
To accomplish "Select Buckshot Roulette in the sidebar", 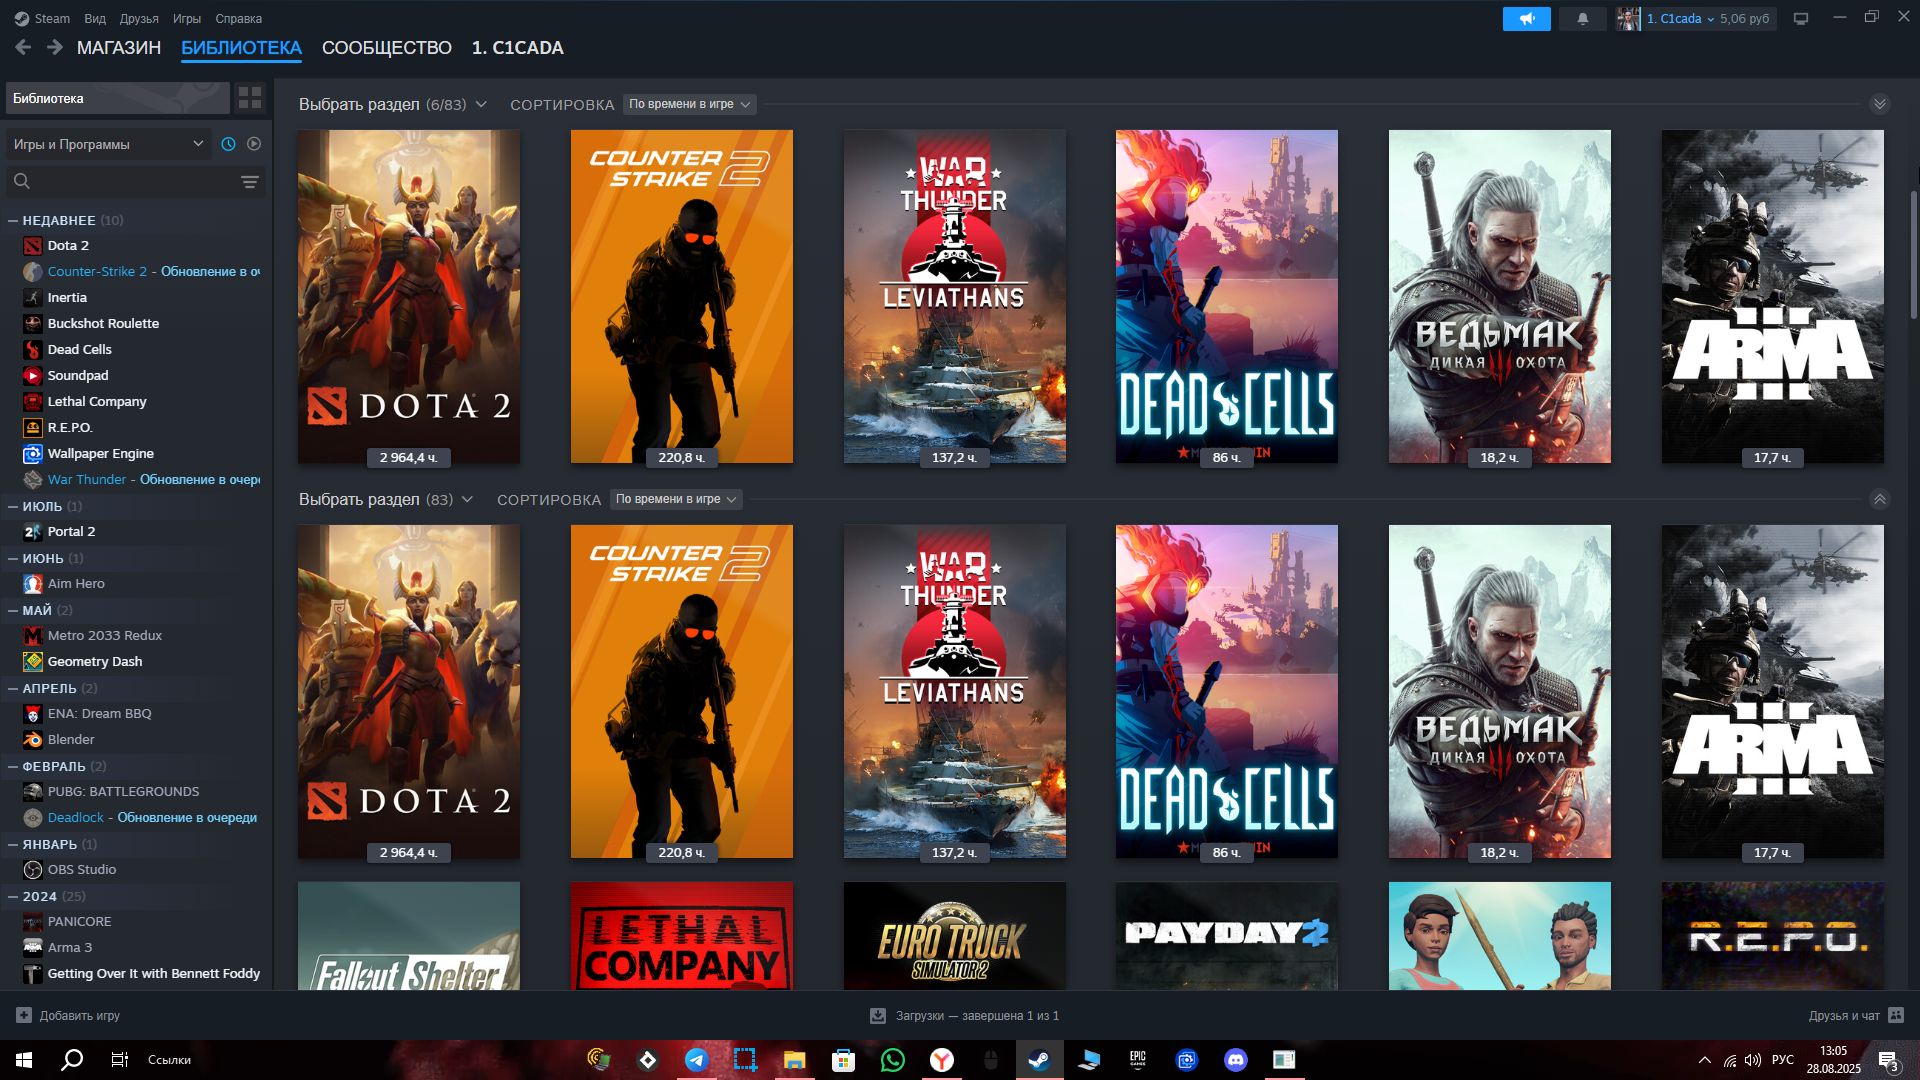I will [x=103, y=323].
